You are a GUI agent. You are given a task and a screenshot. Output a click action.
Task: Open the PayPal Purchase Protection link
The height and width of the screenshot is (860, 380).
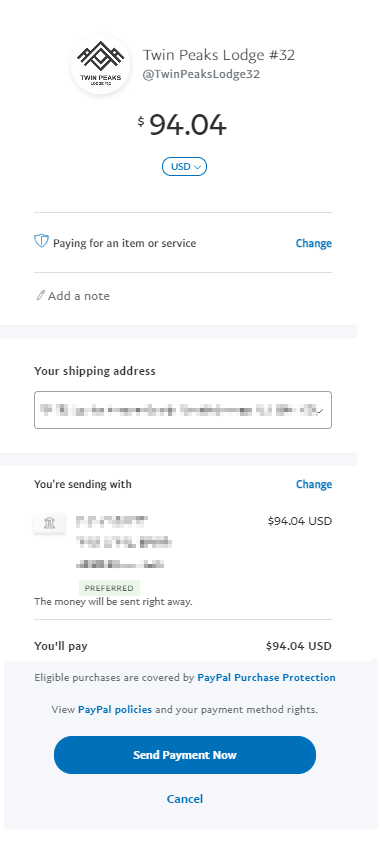pos(266,677)
